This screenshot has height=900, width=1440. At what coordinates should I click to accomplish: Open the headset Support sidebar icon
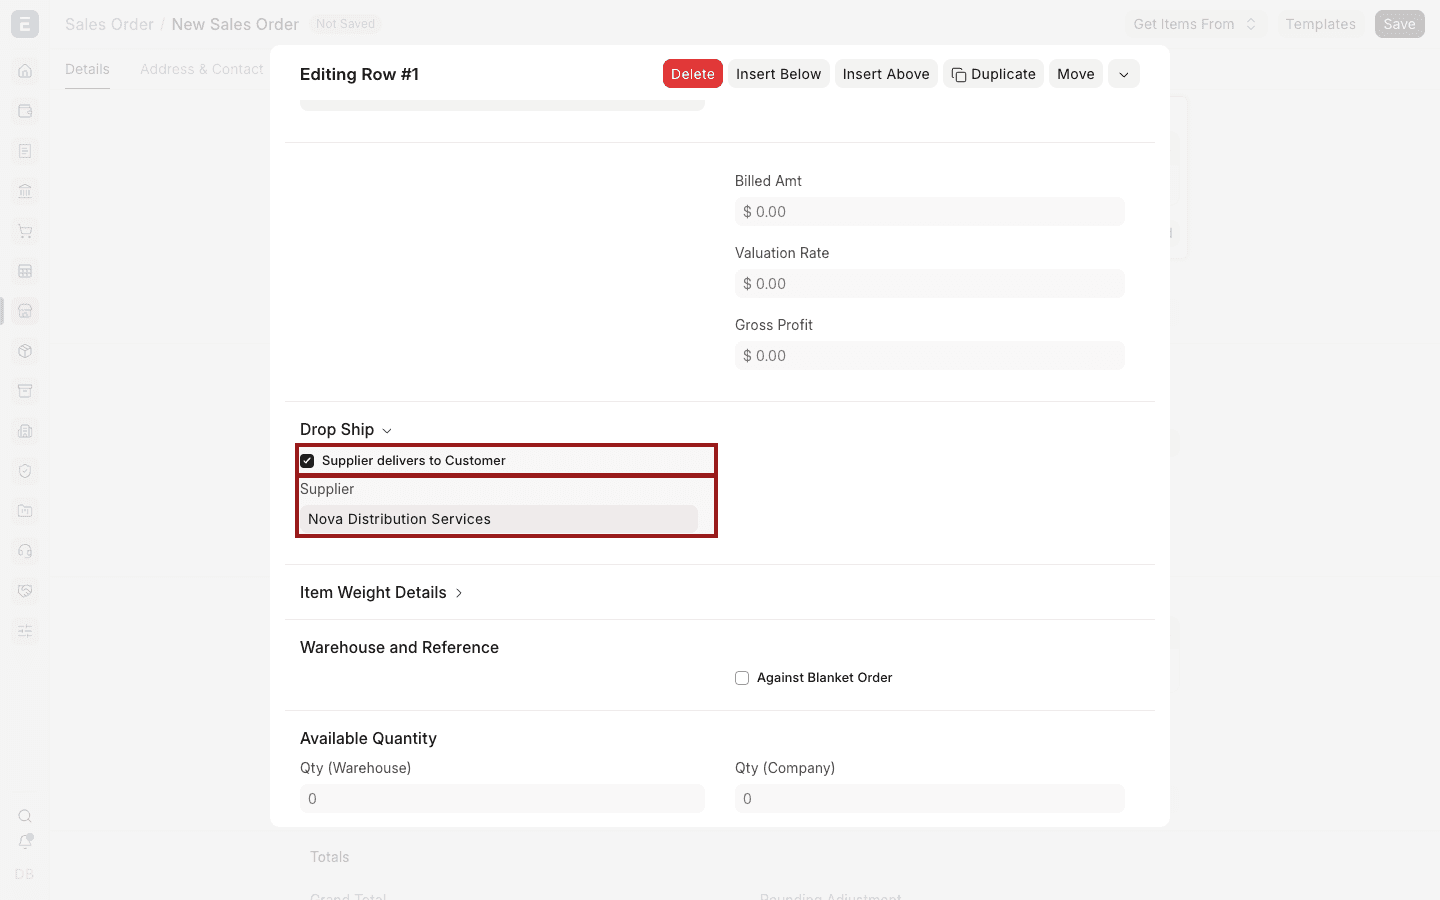25,551
